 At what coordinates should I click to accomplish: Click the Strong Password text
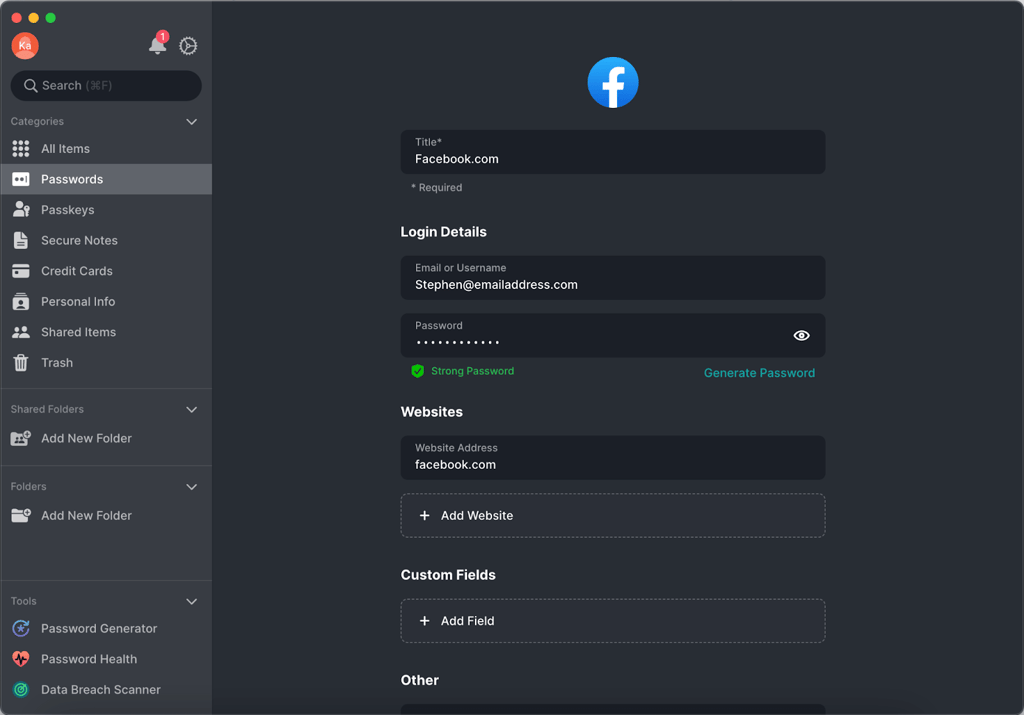tap(472, 371)
